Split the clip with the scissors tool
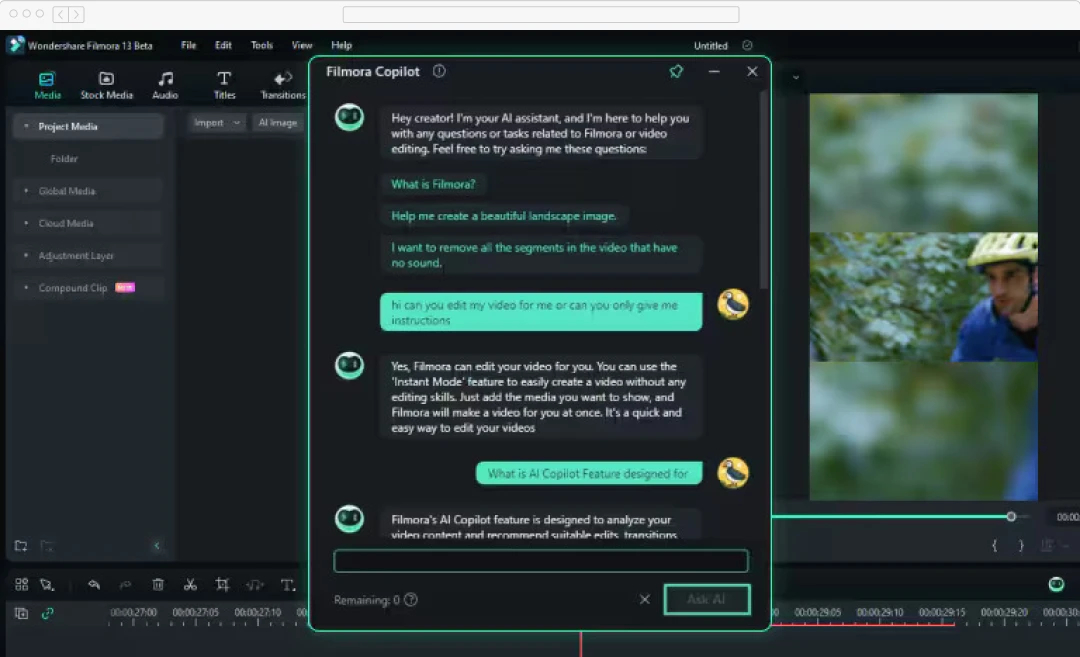This screenshot has width=1080, height=657. (x=190, y=585)
